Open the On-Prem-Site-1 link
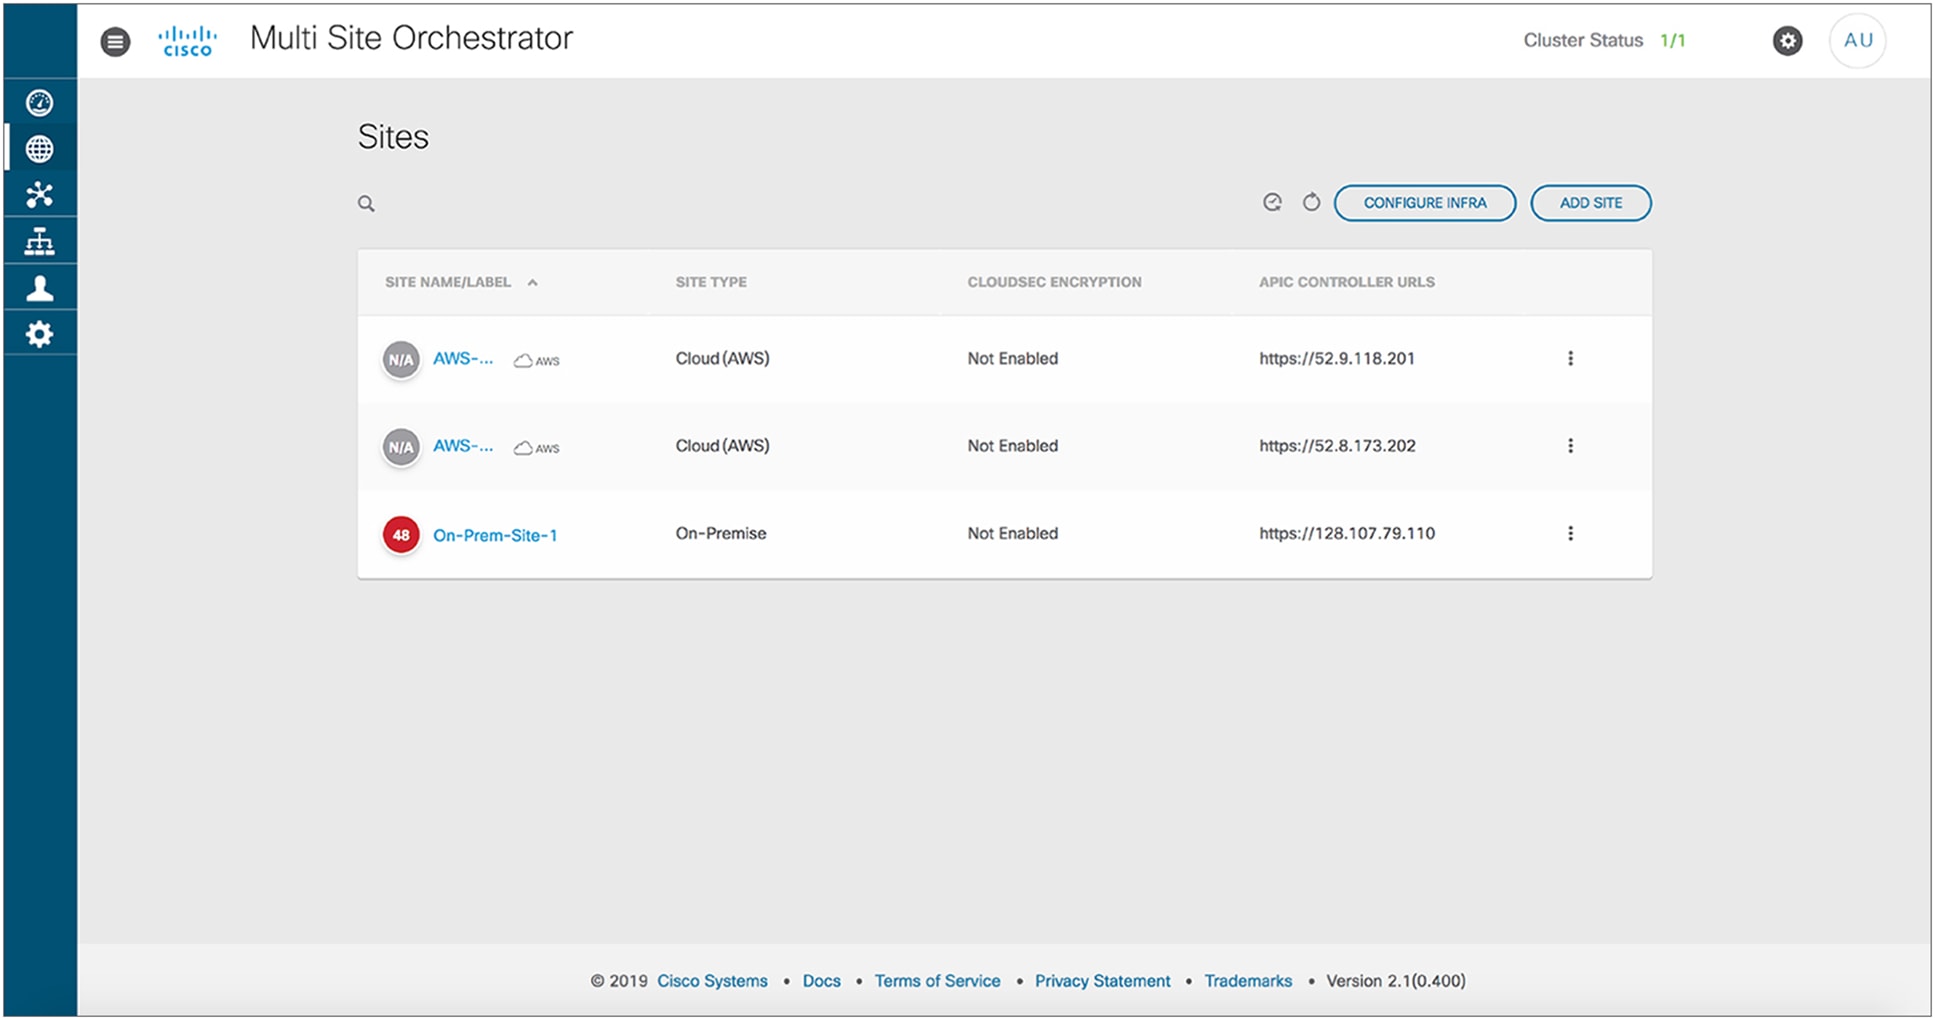1935x1020 pixels. pos(495,535)
